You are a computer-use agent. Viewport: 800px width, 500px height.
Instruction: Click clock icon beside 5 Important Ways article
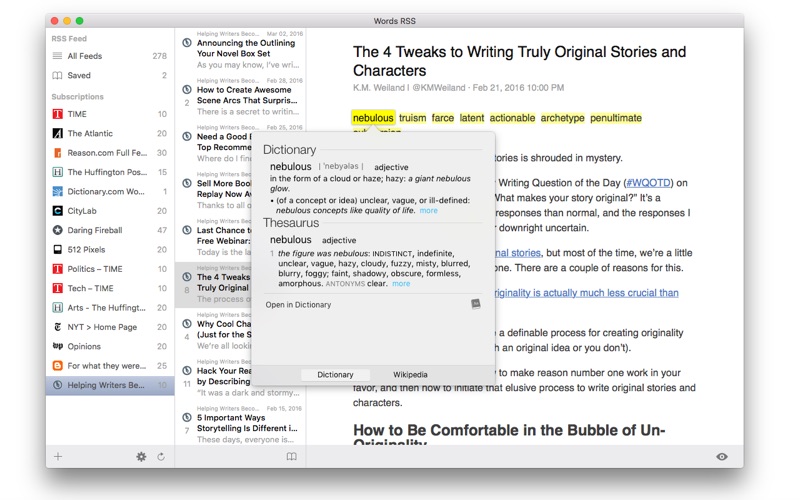point(187,417)
